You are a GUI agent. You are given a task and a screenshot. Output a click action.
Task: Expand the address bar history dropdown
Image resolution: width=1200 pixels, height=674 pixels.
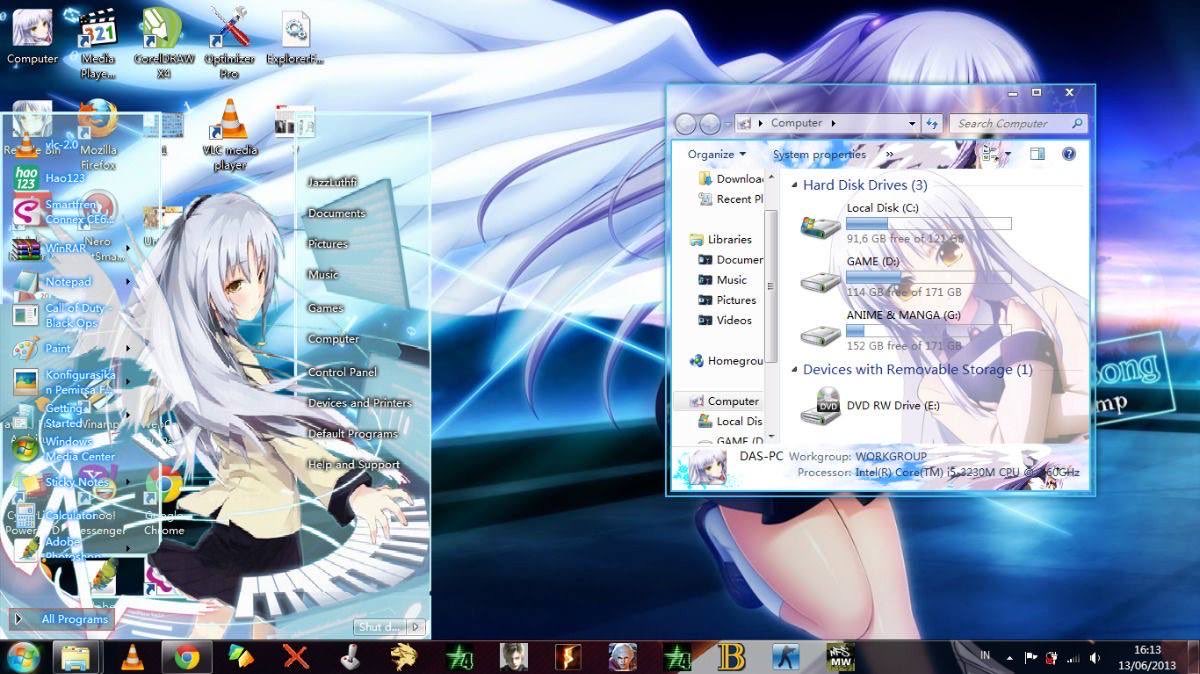pos(914,123)
